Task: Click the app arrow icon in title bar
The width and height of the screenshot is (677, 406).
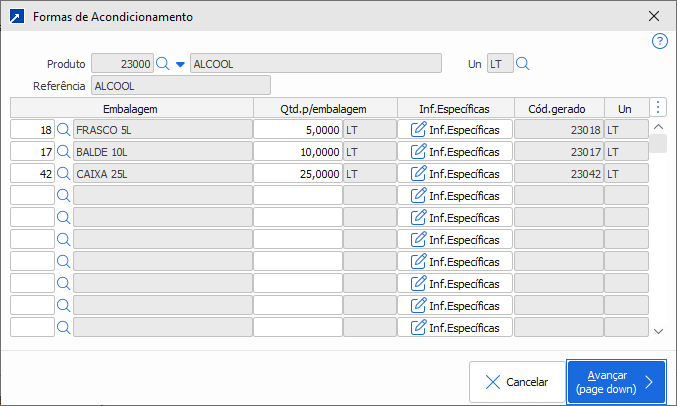Action: click(16, 17)
